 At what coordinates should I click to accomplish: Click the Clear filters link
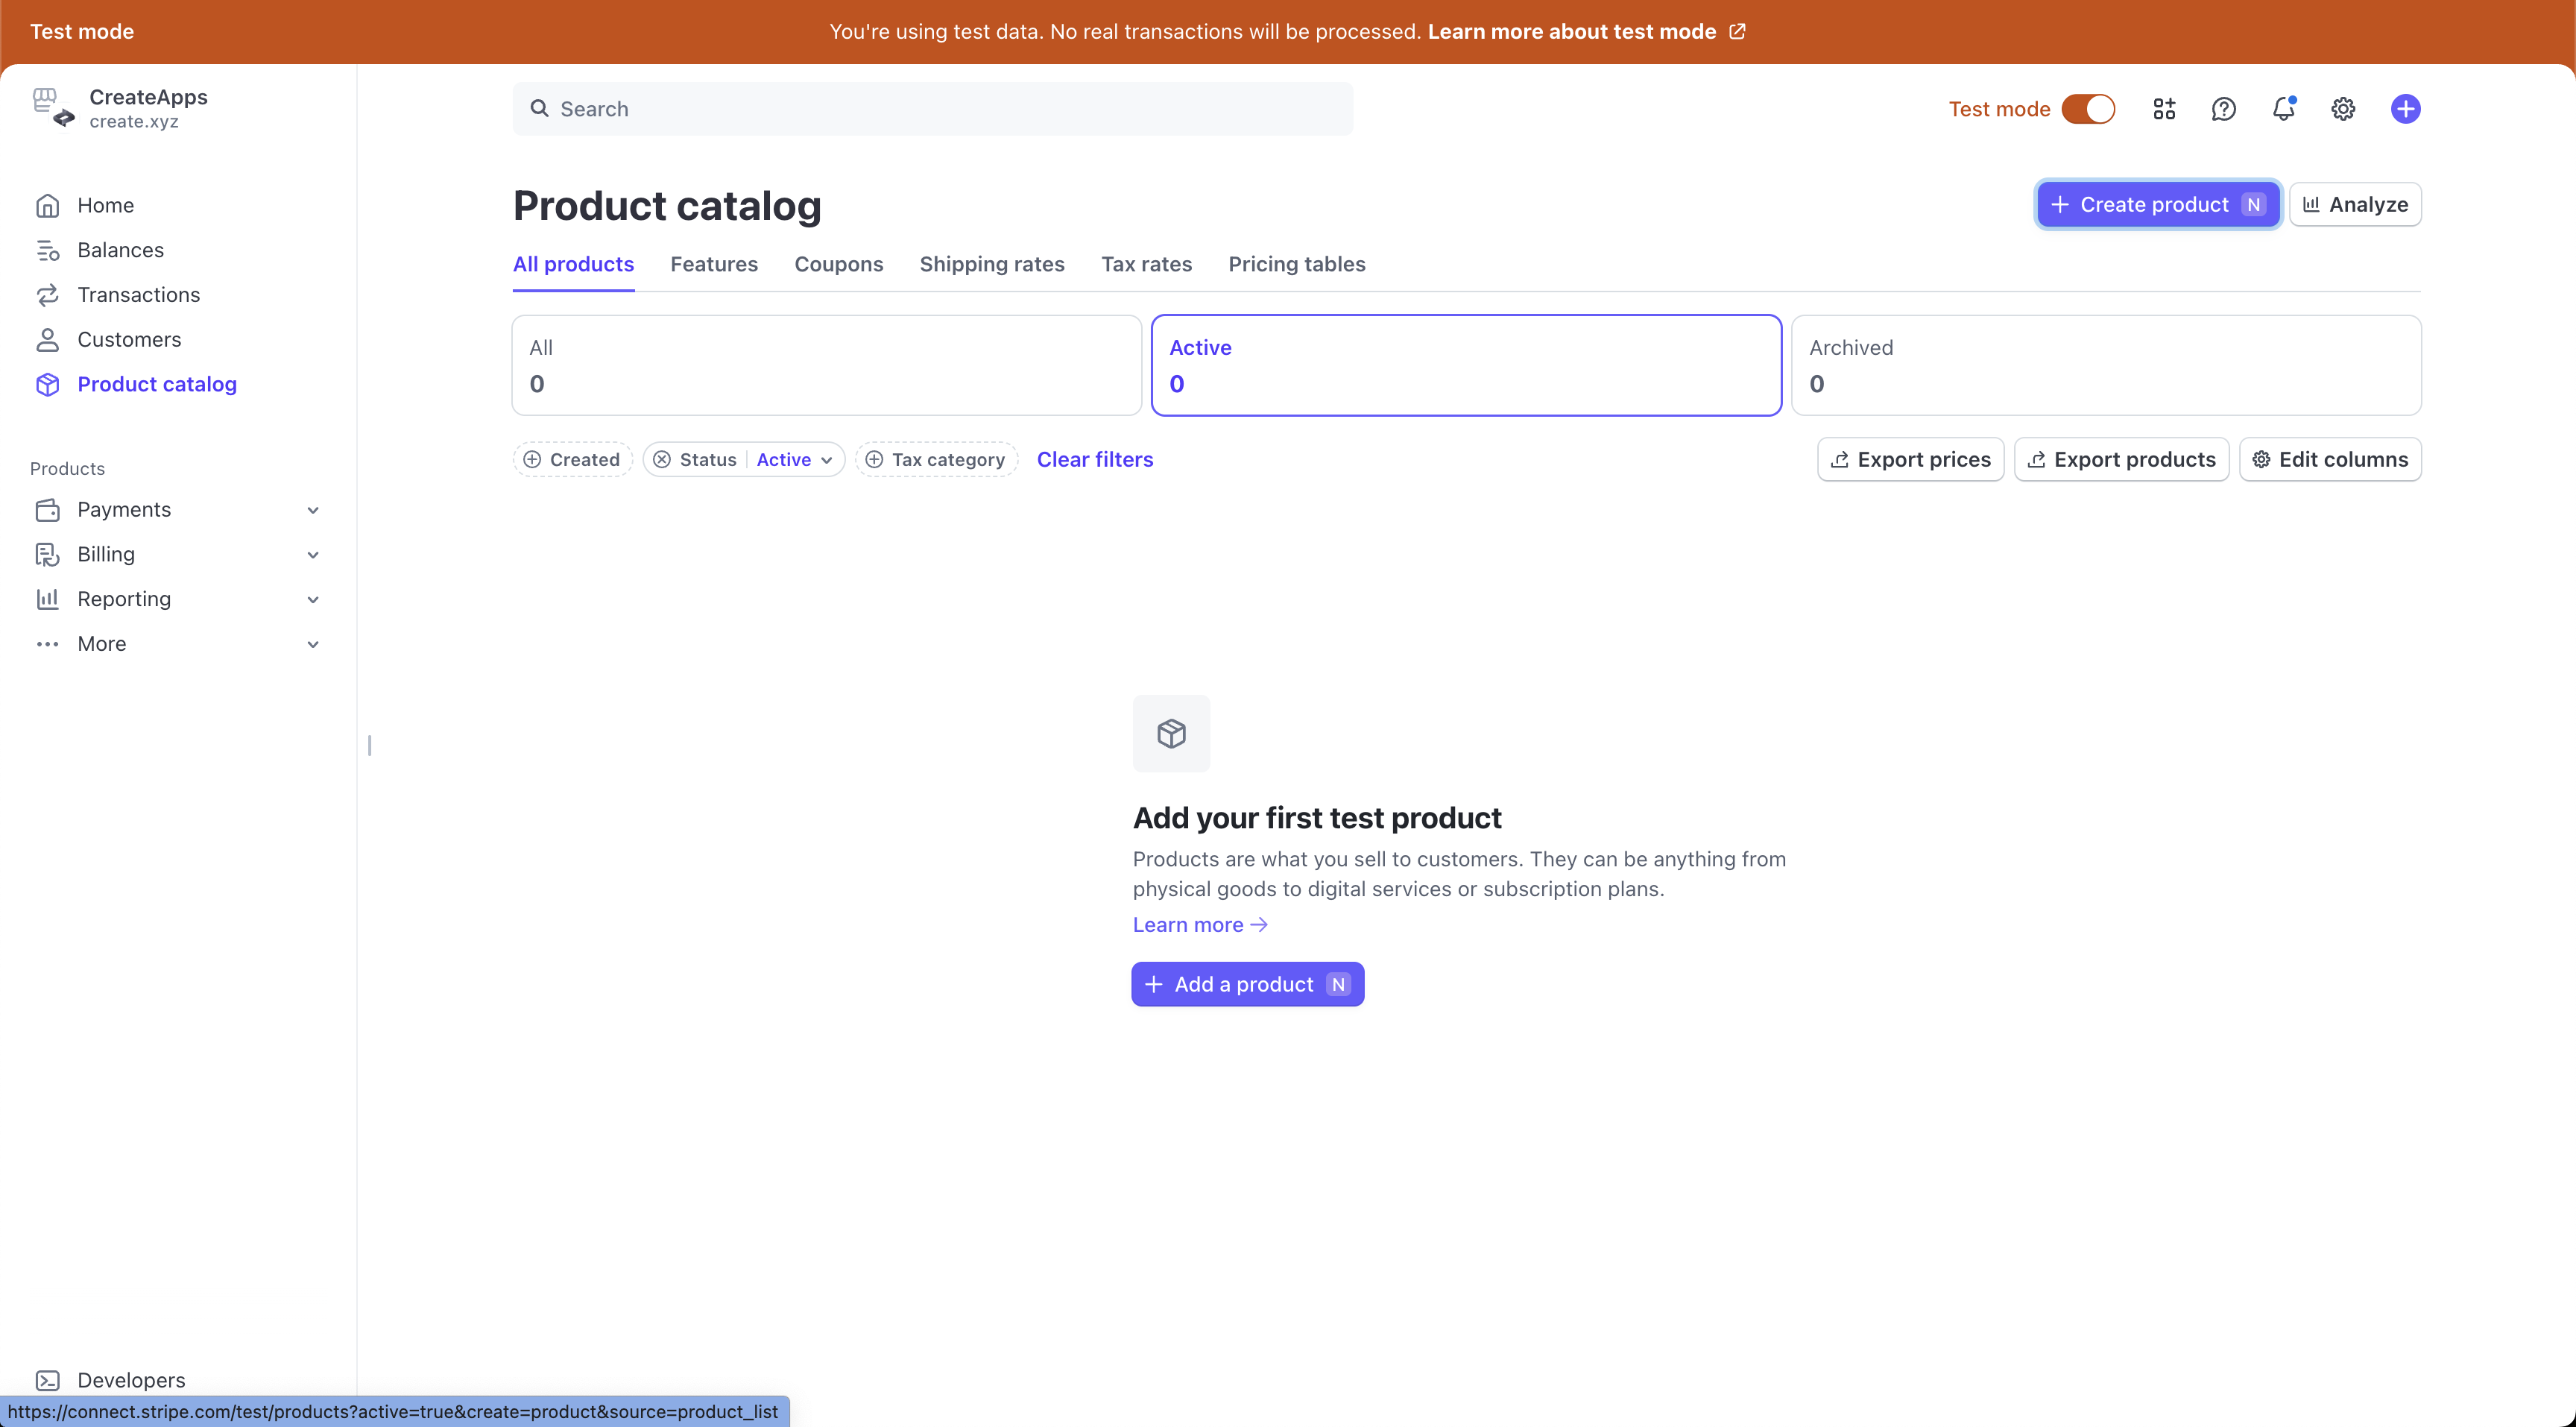tap(1094, 460)
